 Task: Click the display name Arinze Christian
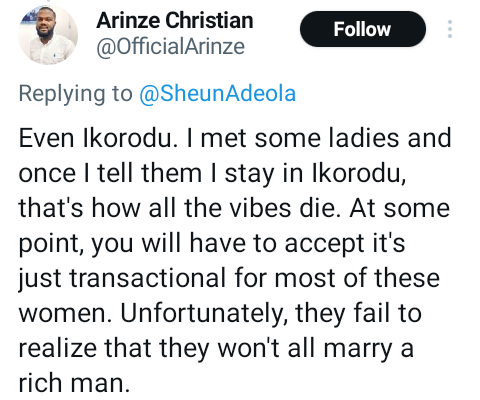coord(175,21)
